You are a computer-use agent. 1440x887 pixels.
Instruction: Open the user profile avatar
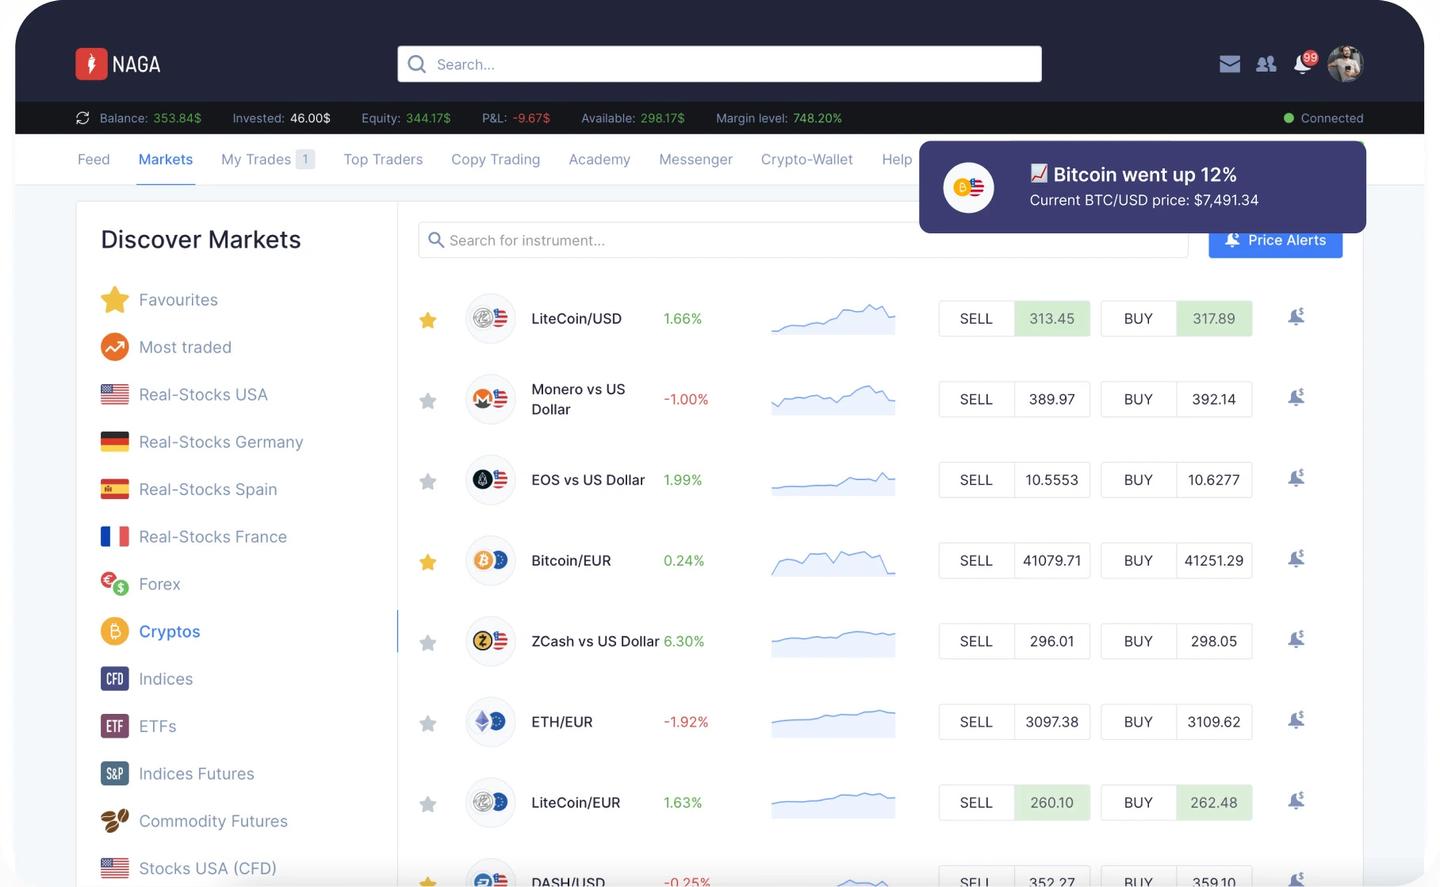(1345, 64)
